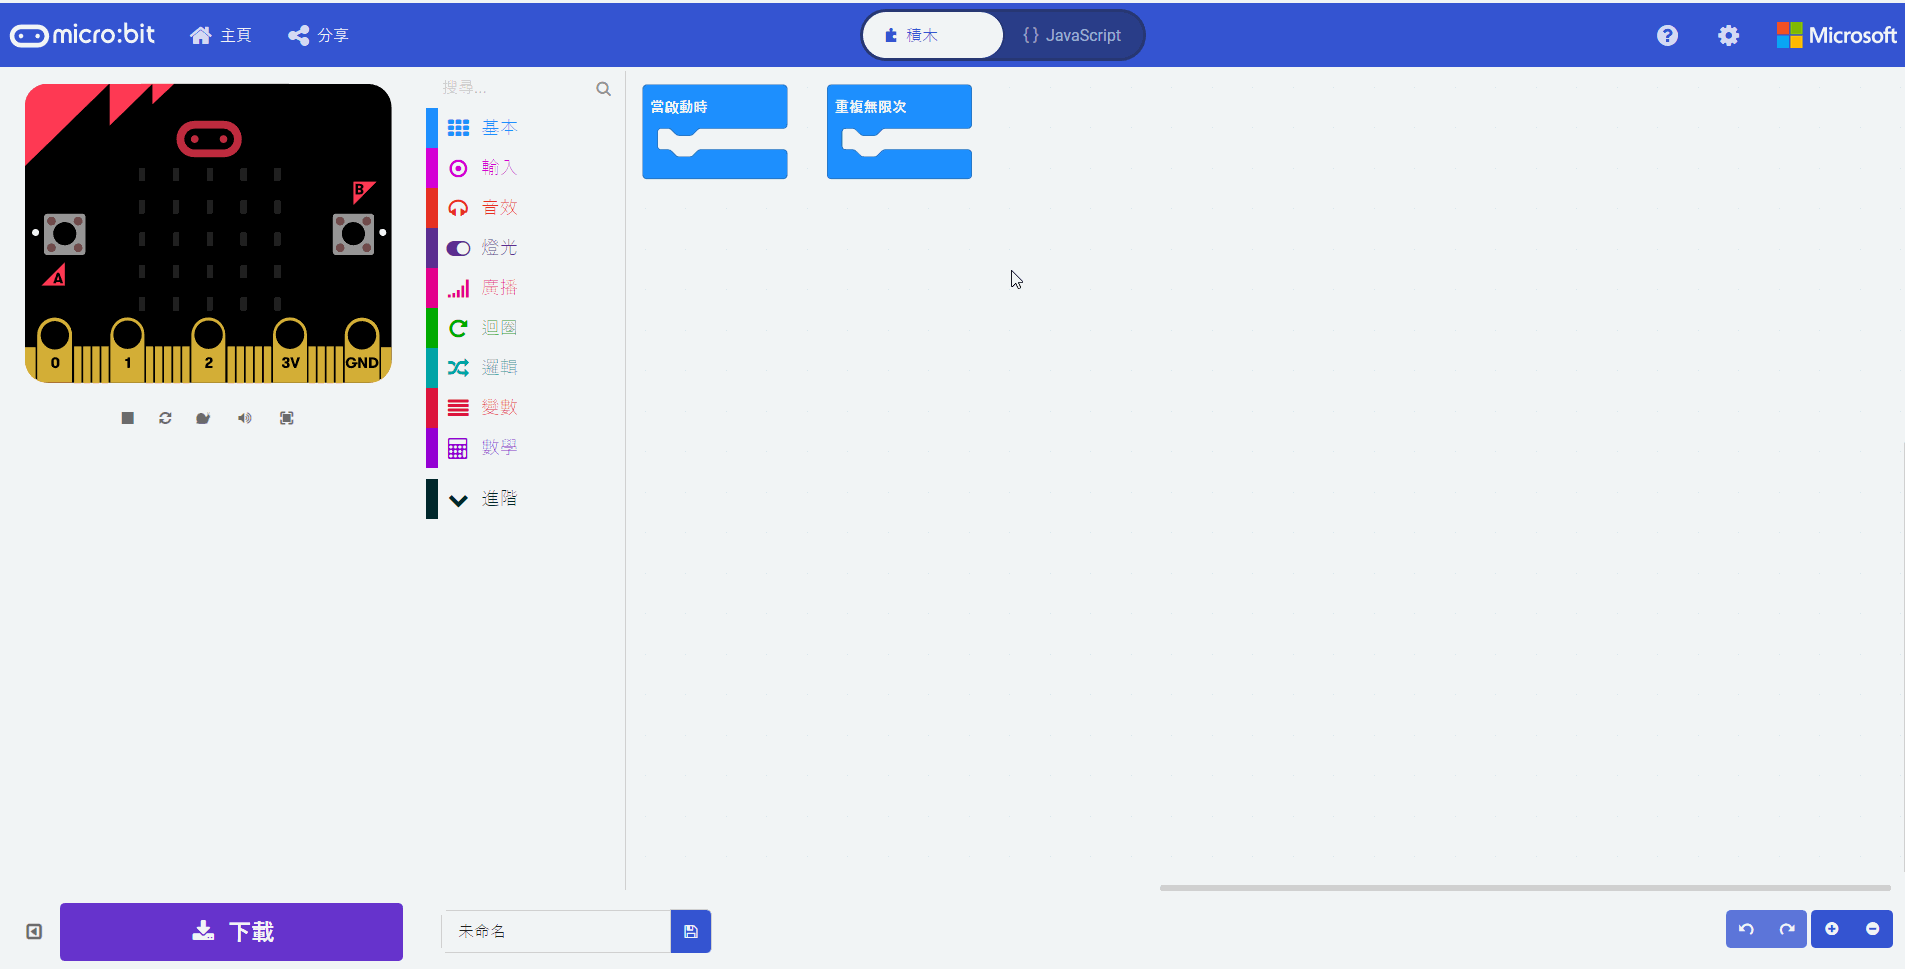This screenshot has height=969, width=1905.
Task: Open the editor settings gear
Action: [x=1729, y=35]
